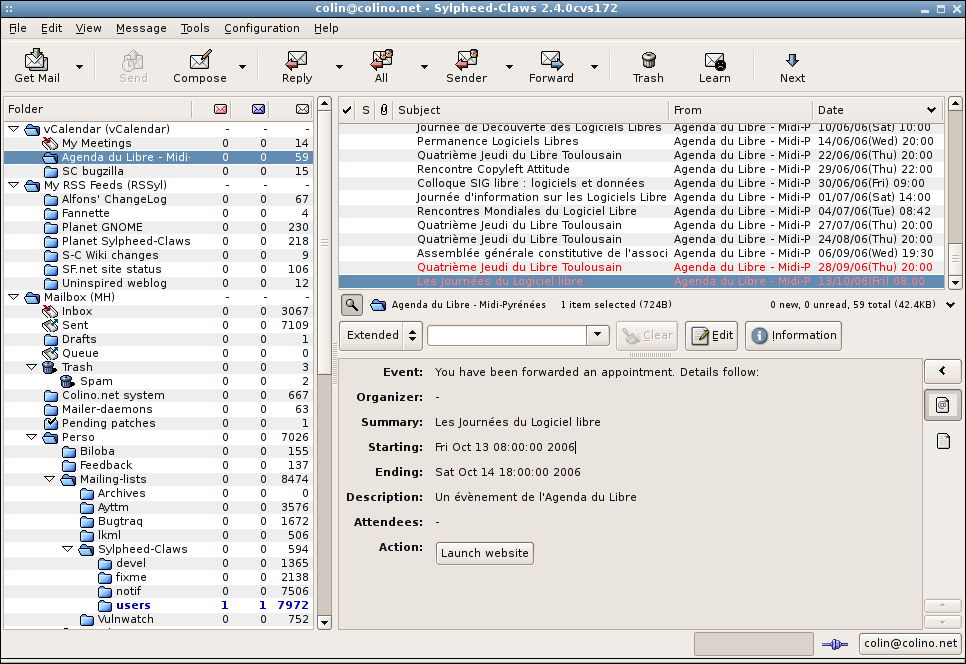The image size is (966, 664).
Task: Move message to Trash via toolbar
Action: click(x=648, y=60)
